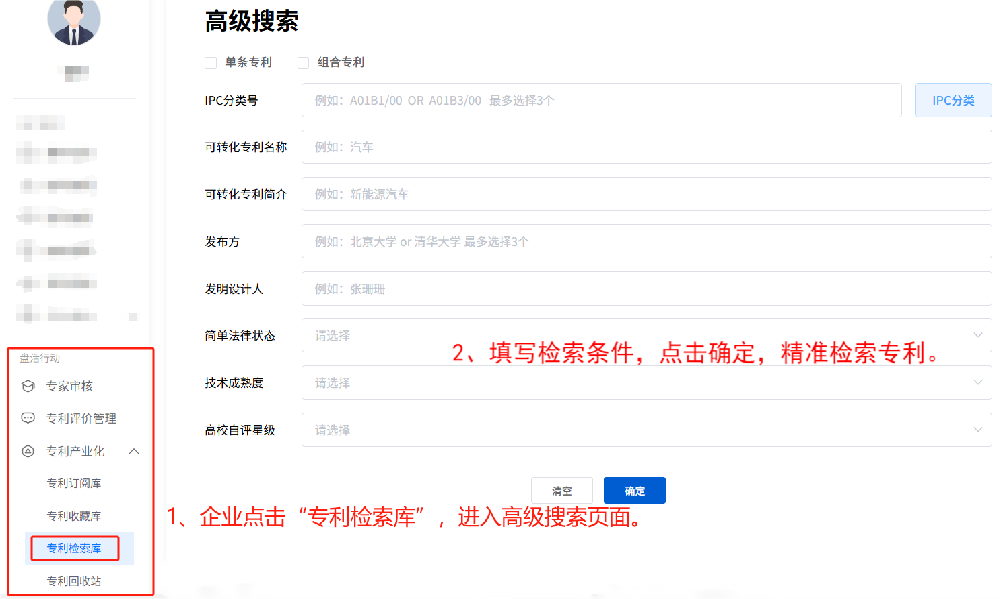Click the blue 确定 confirm button
The height and width of the screenshot is (599, 1002).
634,490
